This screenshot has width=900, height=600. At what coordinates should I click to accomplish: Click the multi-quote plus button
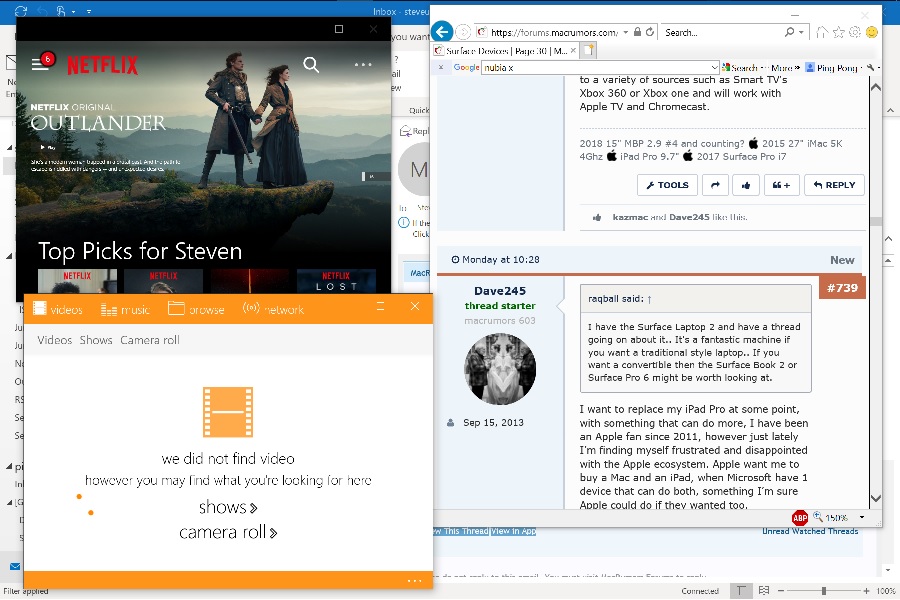(781, 185)
